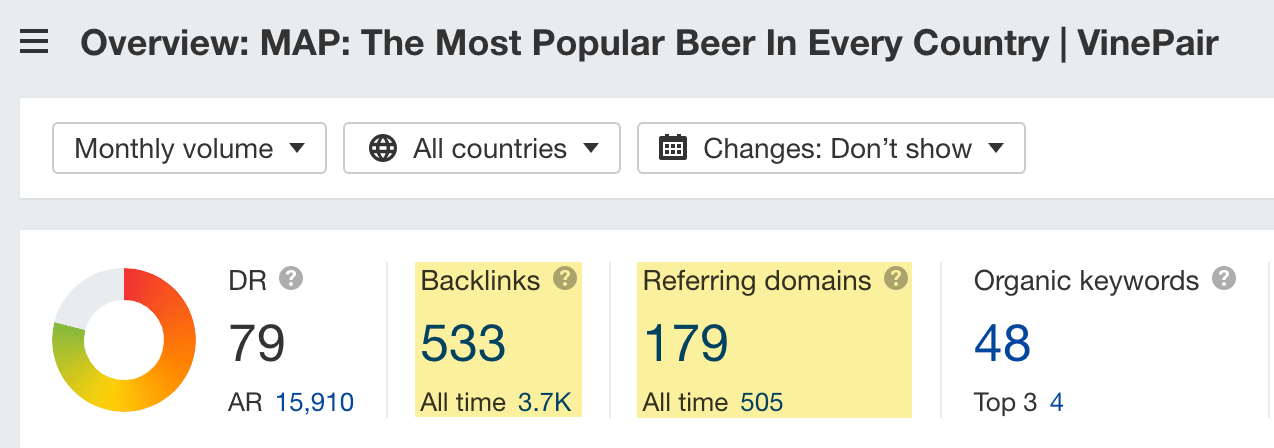Click the Referring domains help icon
Viewport: 1274px width, 448px height.
click(x=896, y=279)
